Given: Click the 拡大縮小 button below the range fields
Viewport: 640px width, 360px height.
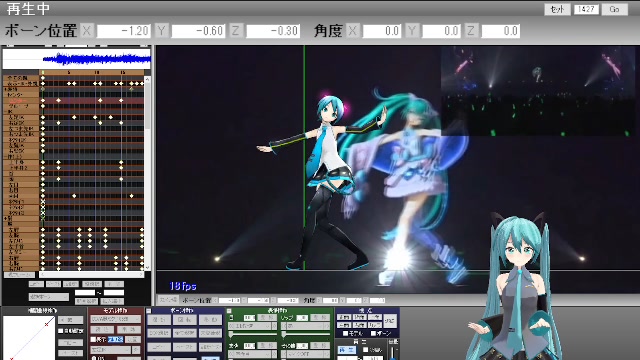Looking at the screenshot, I should (x=112, y=301).
